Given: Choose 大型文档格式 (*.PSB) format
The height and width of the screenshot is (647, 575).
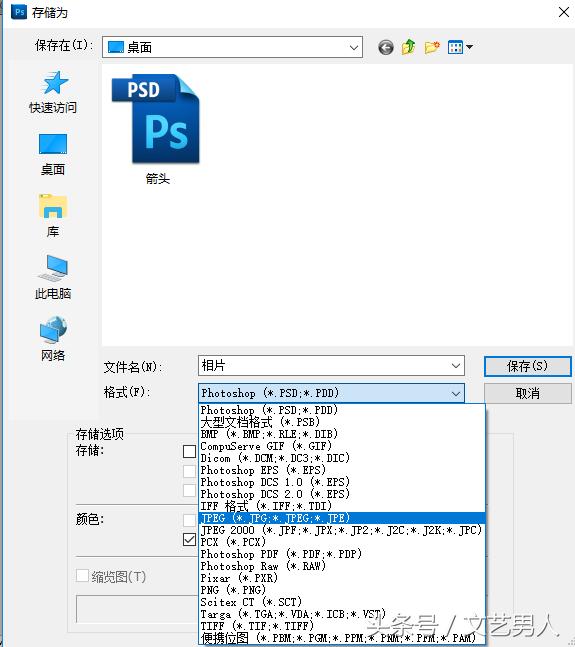Looking at the screenshot, I should [x=342, y=422].
